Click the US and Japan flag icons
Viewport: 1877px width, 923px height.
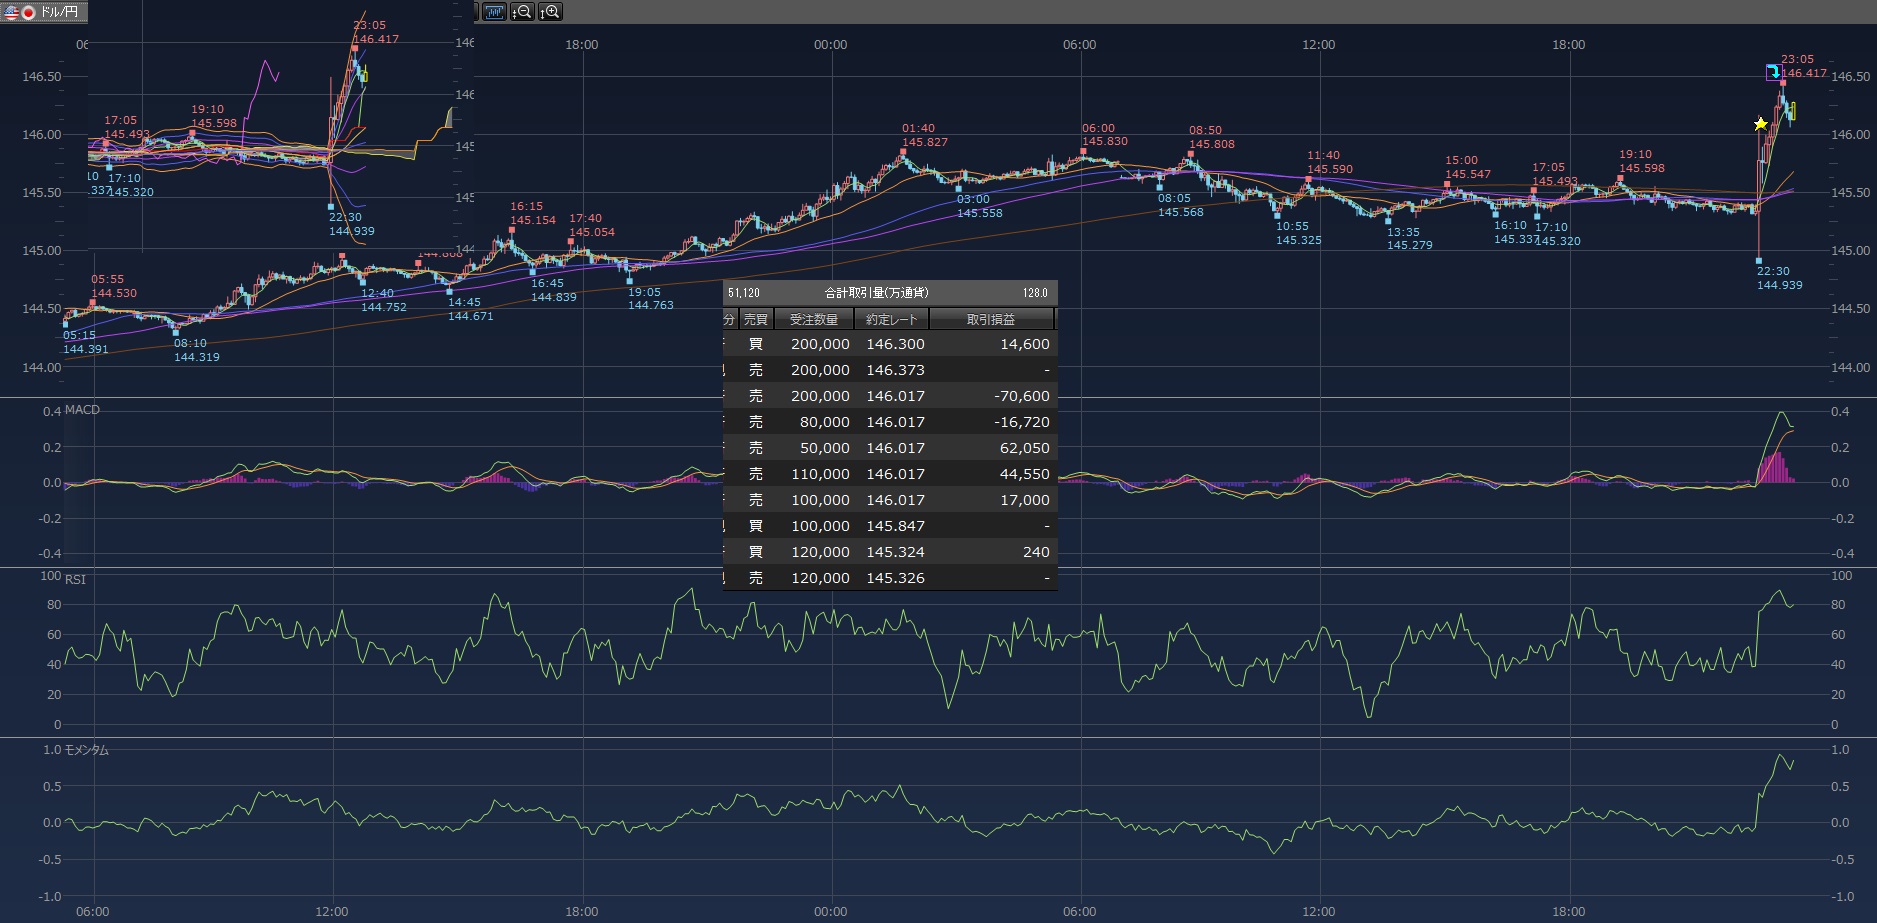pos(20,12)
